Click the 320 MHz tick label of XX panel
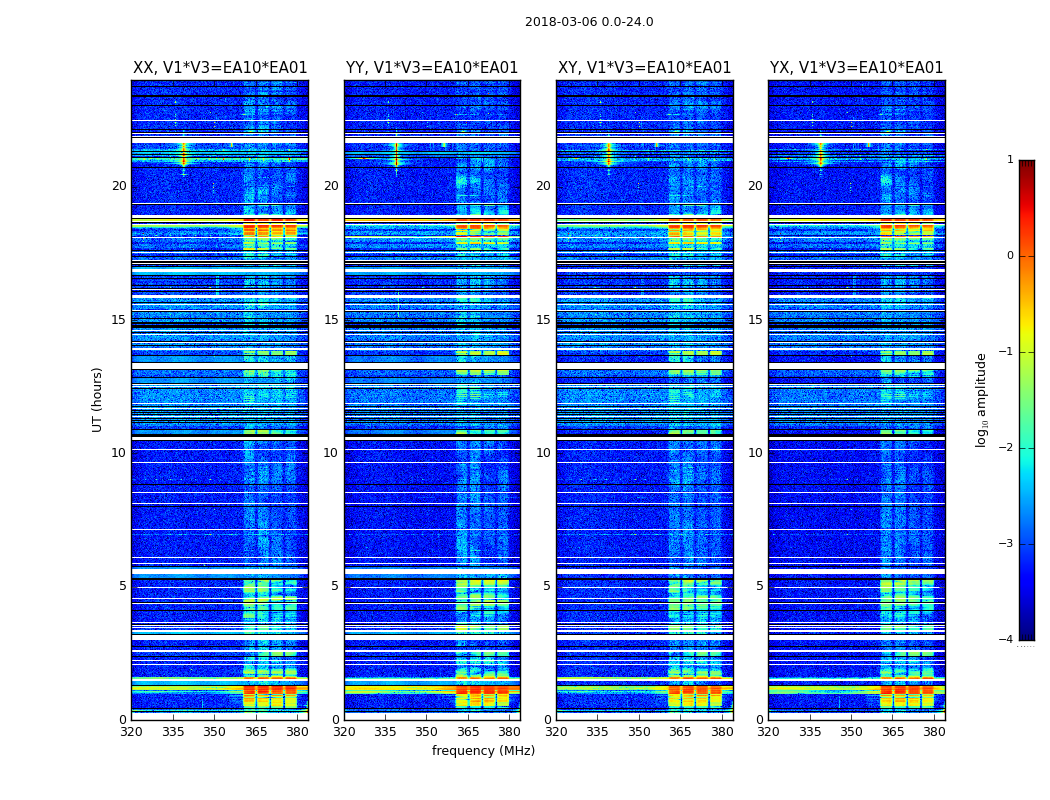The width and height of the screenshot is (1050, 800). pos(132,732)
